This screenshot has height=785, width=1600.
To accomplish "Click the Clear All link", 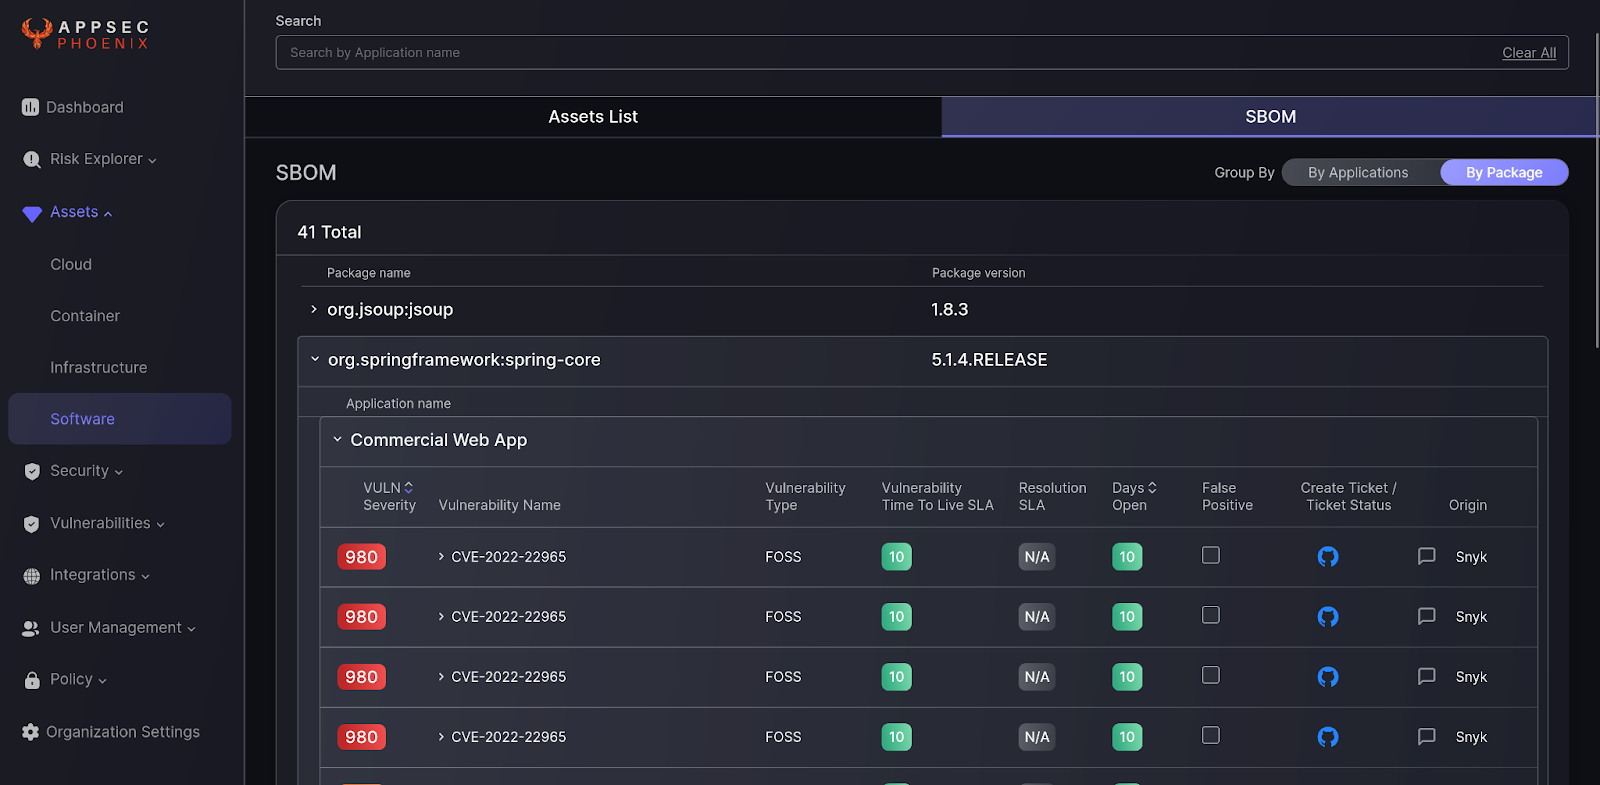I will point(1528,53).
